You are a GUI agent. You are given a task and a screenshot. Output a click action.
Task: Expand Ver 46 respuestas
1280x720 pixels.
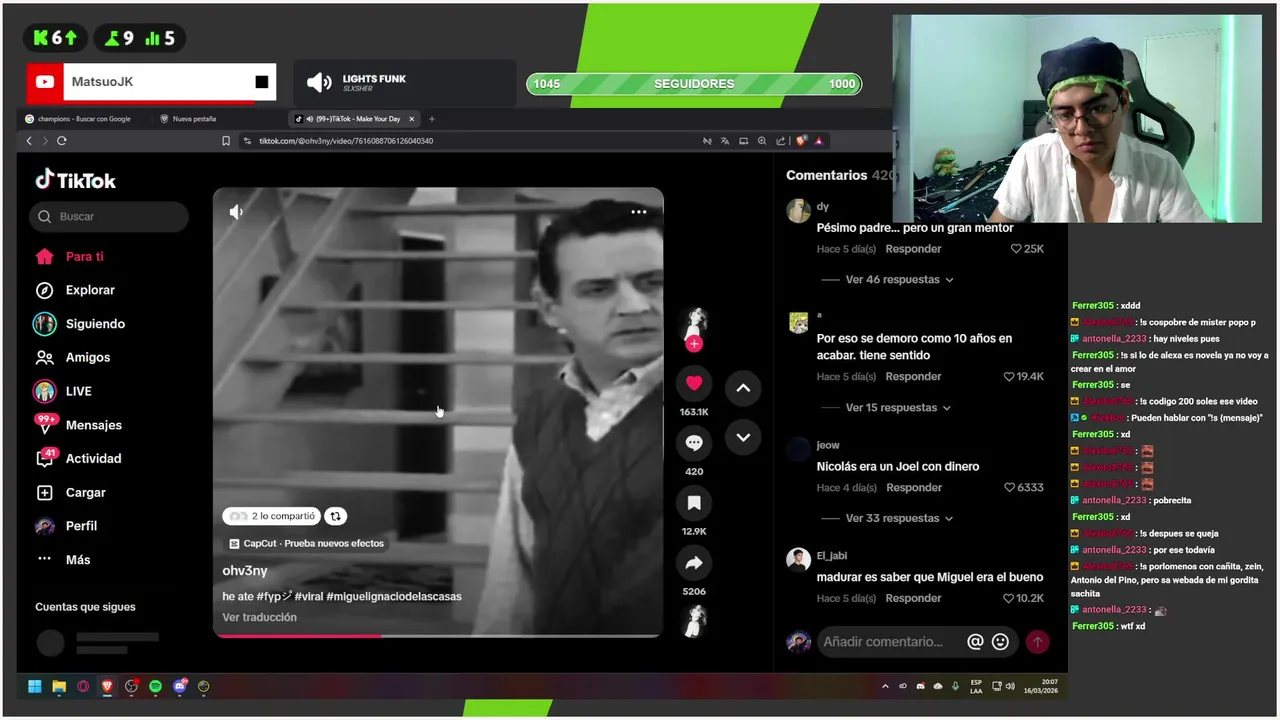[899, 280]
